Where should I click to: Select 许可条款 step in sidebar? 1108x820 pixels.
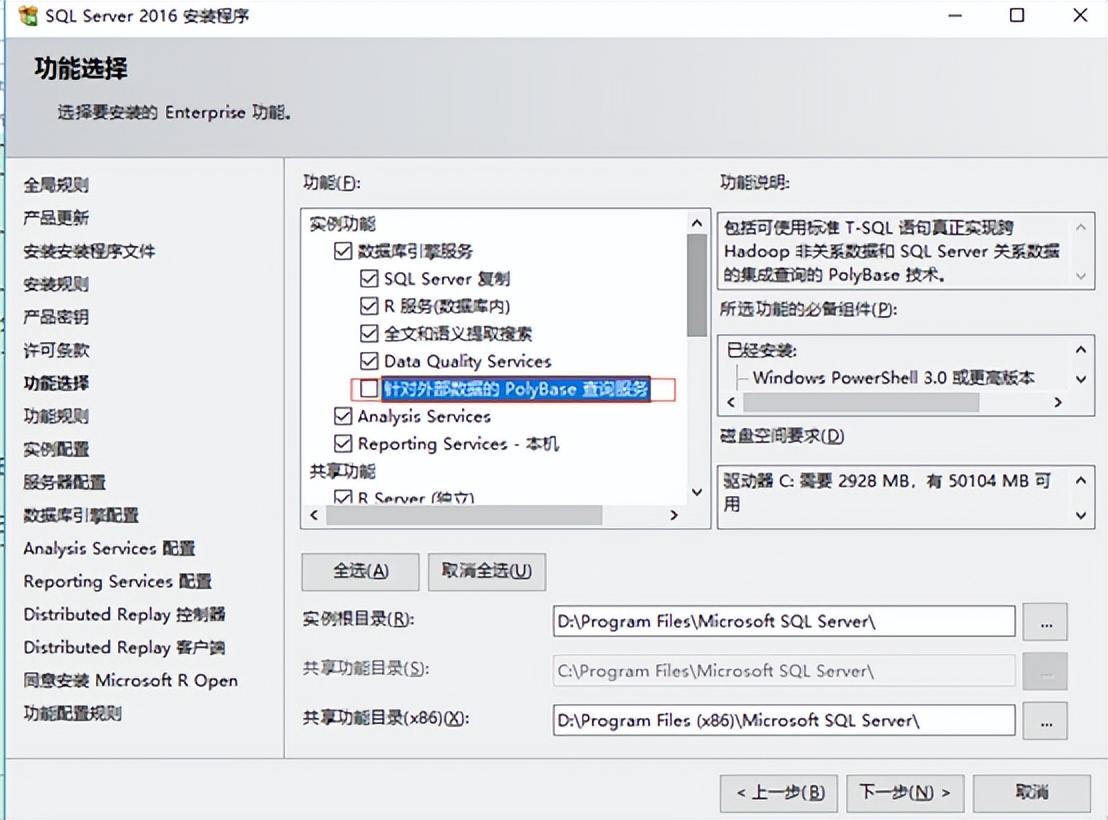click(56, 350)
